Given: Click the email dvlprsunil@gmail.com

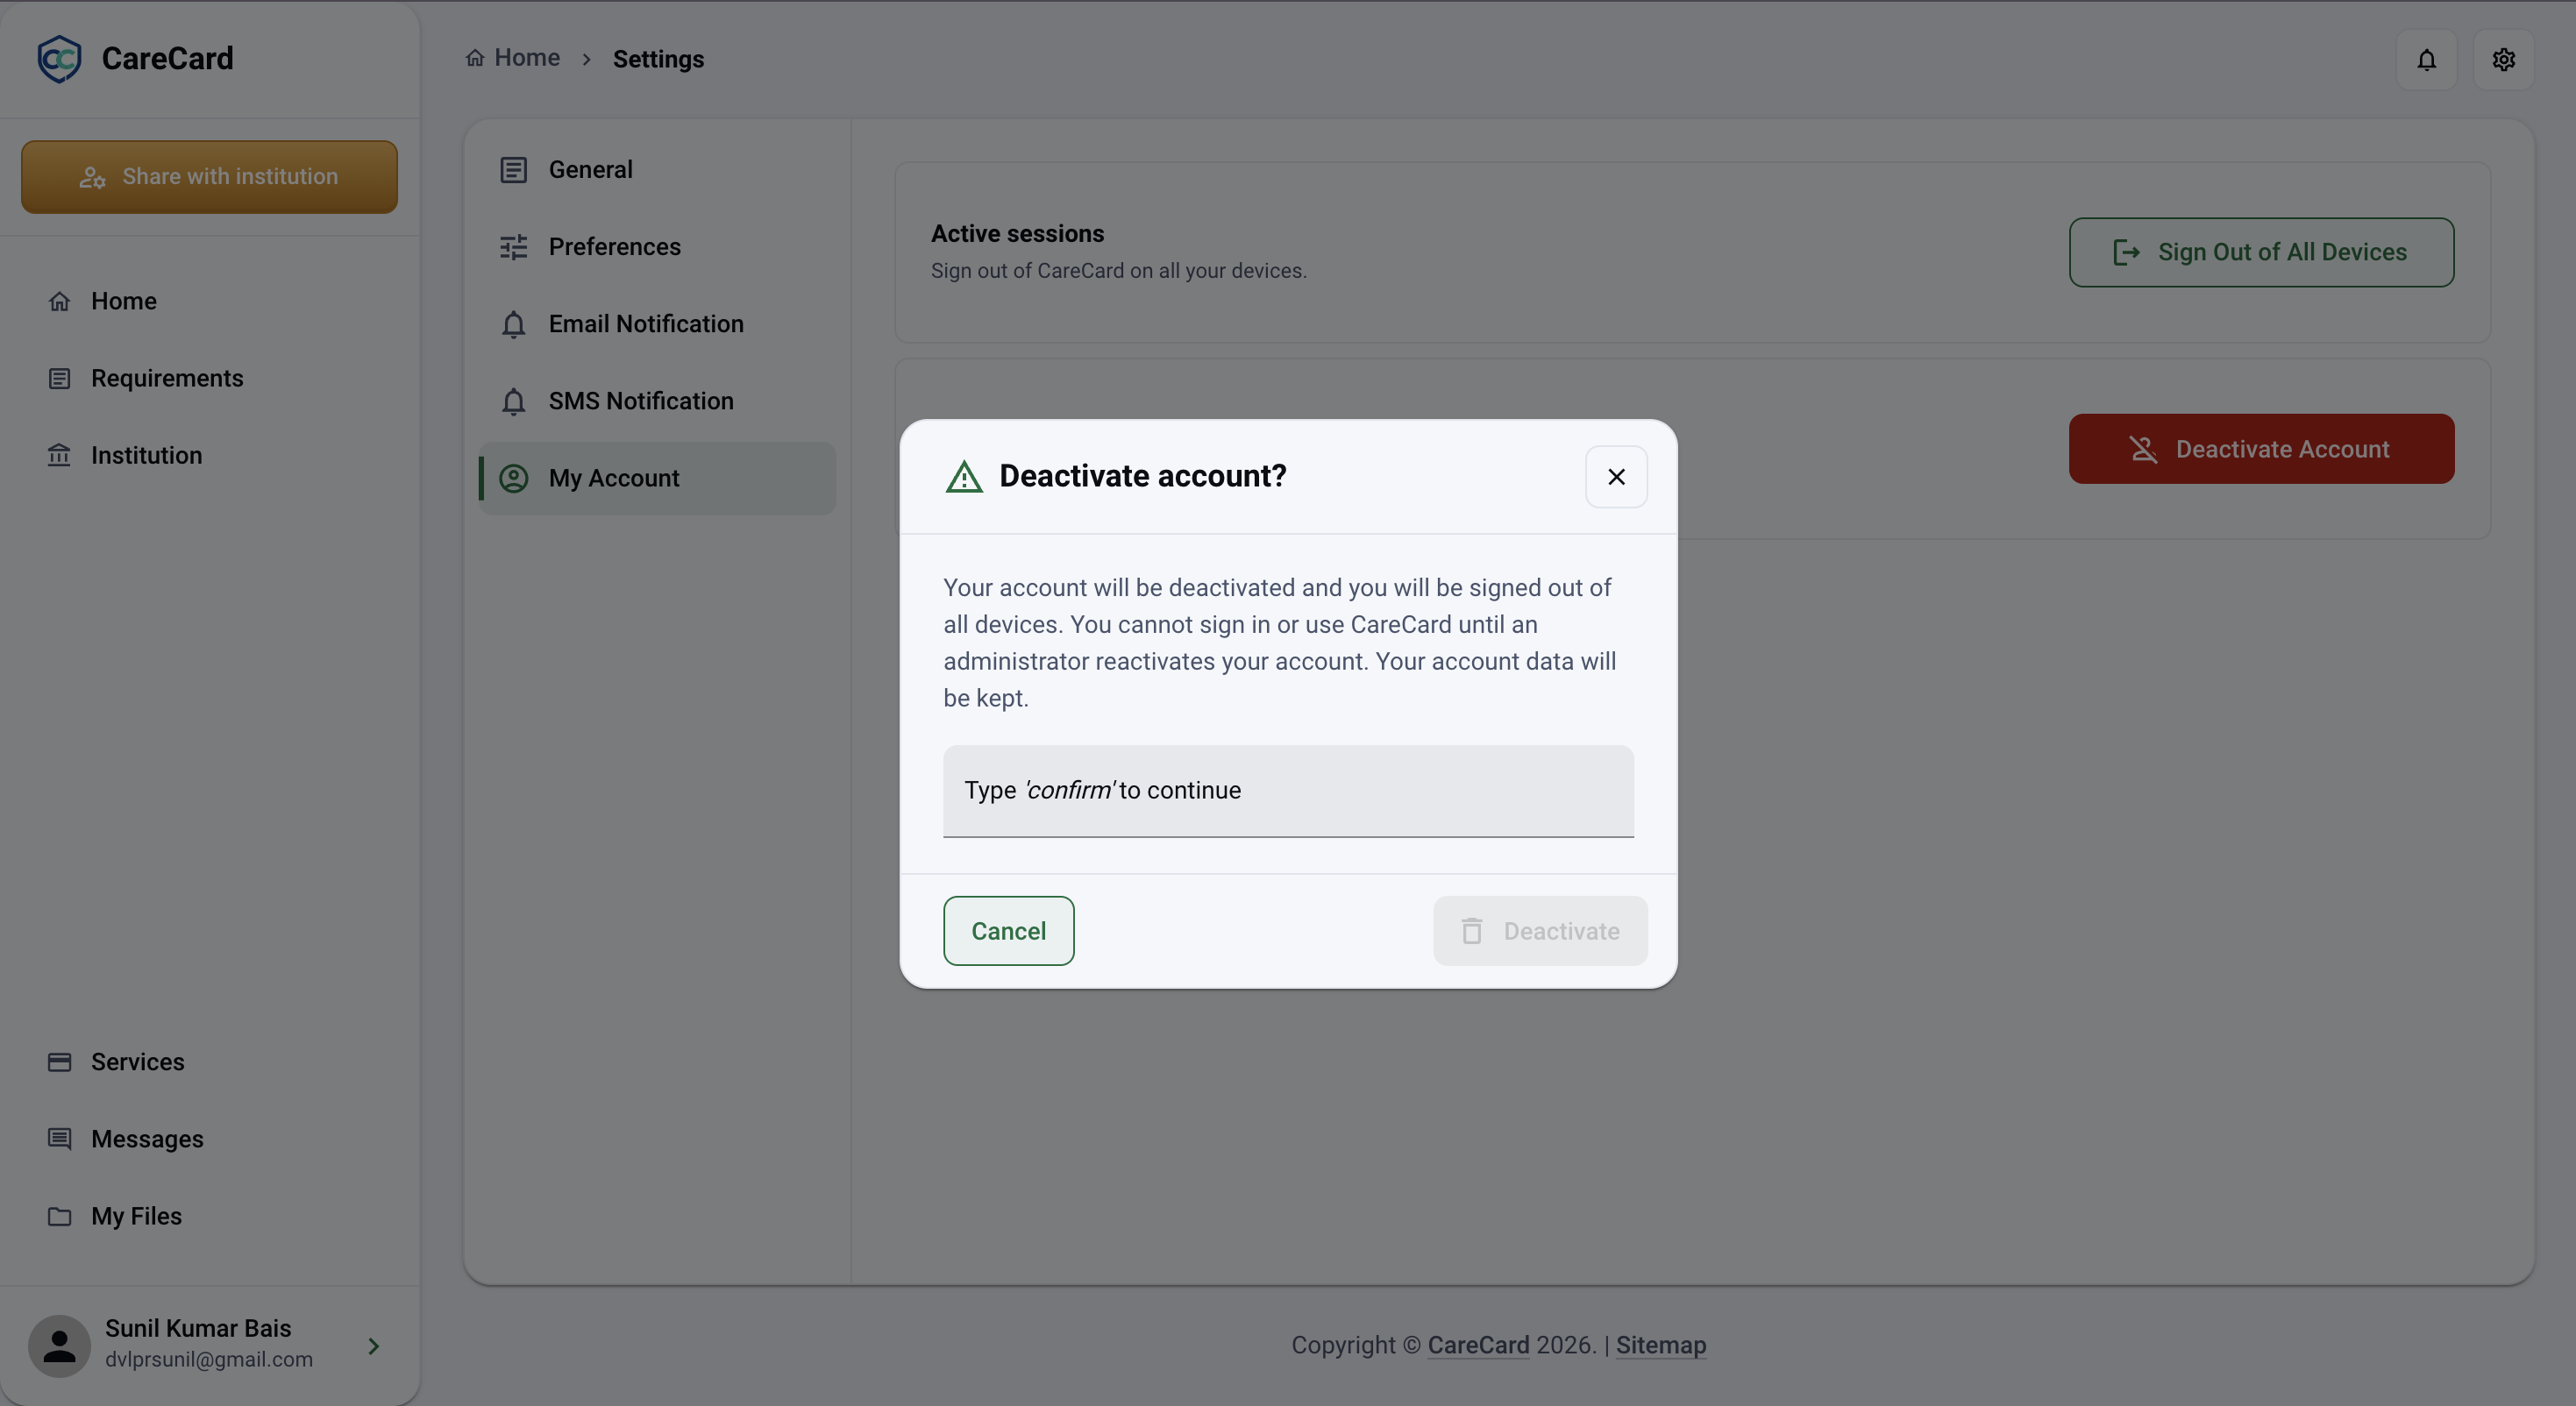Looking at the screenshot, I should [209, 1360].
